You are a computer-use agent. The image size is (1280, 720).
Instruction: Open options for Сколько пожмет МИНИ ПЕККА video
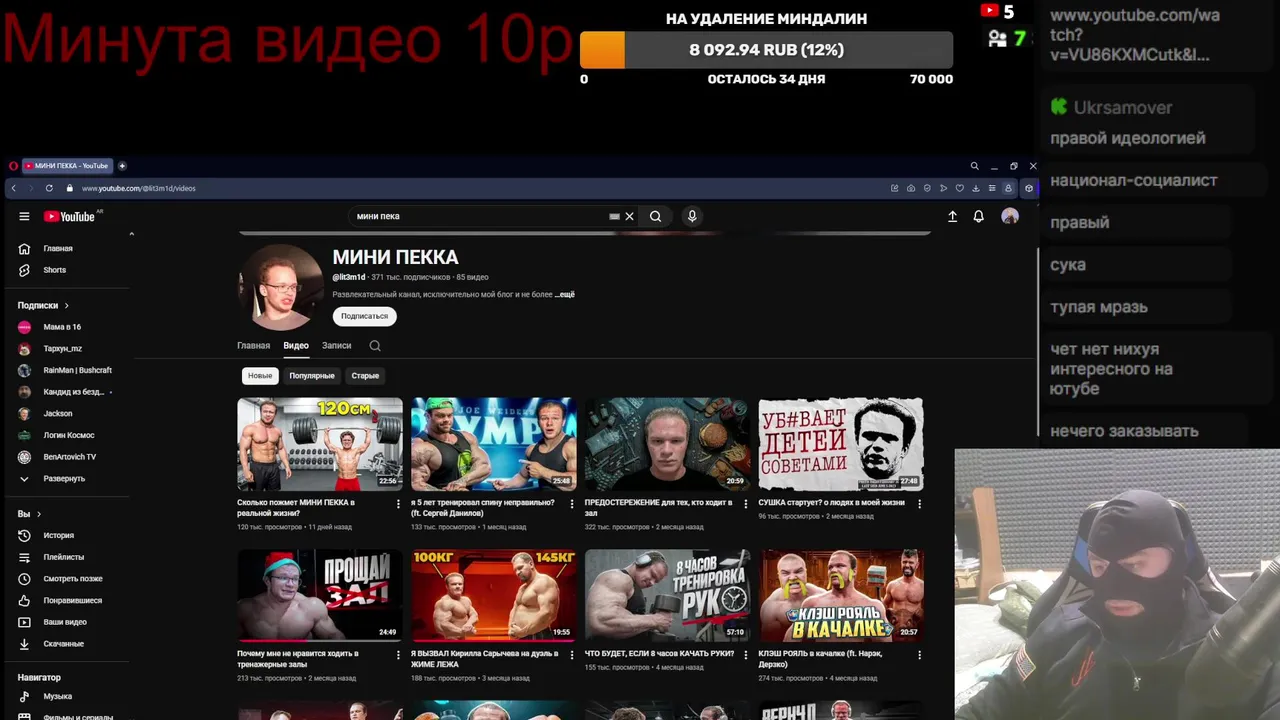pos(398,504)
